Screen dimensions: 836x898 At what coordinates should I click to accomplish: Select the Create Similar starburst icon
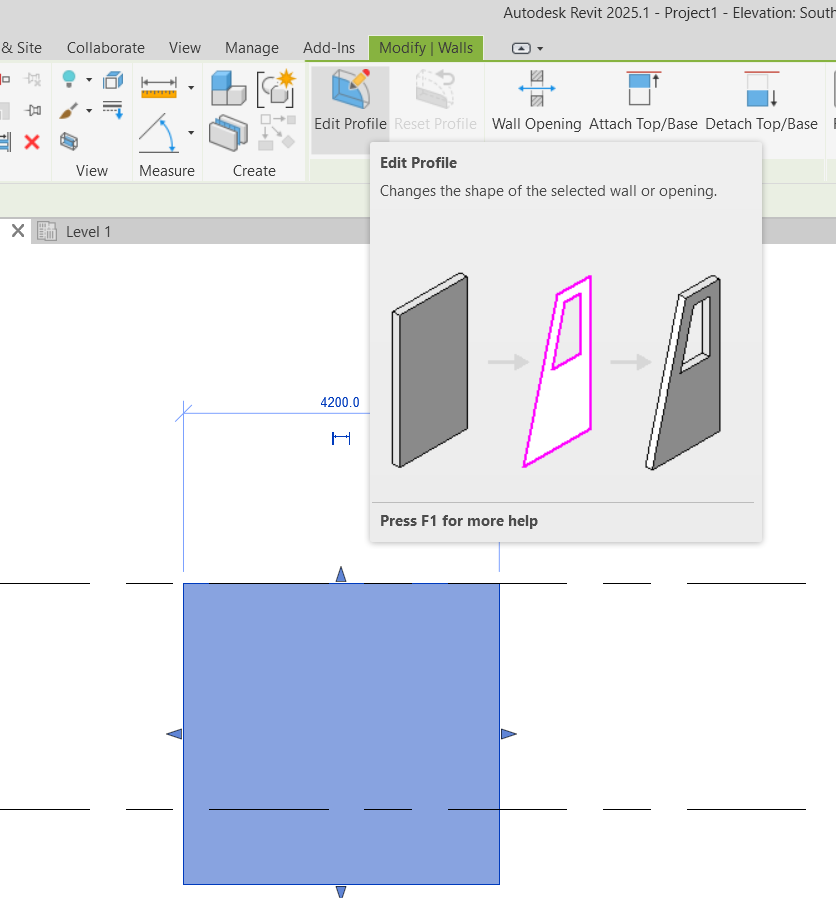pos(275,89)
